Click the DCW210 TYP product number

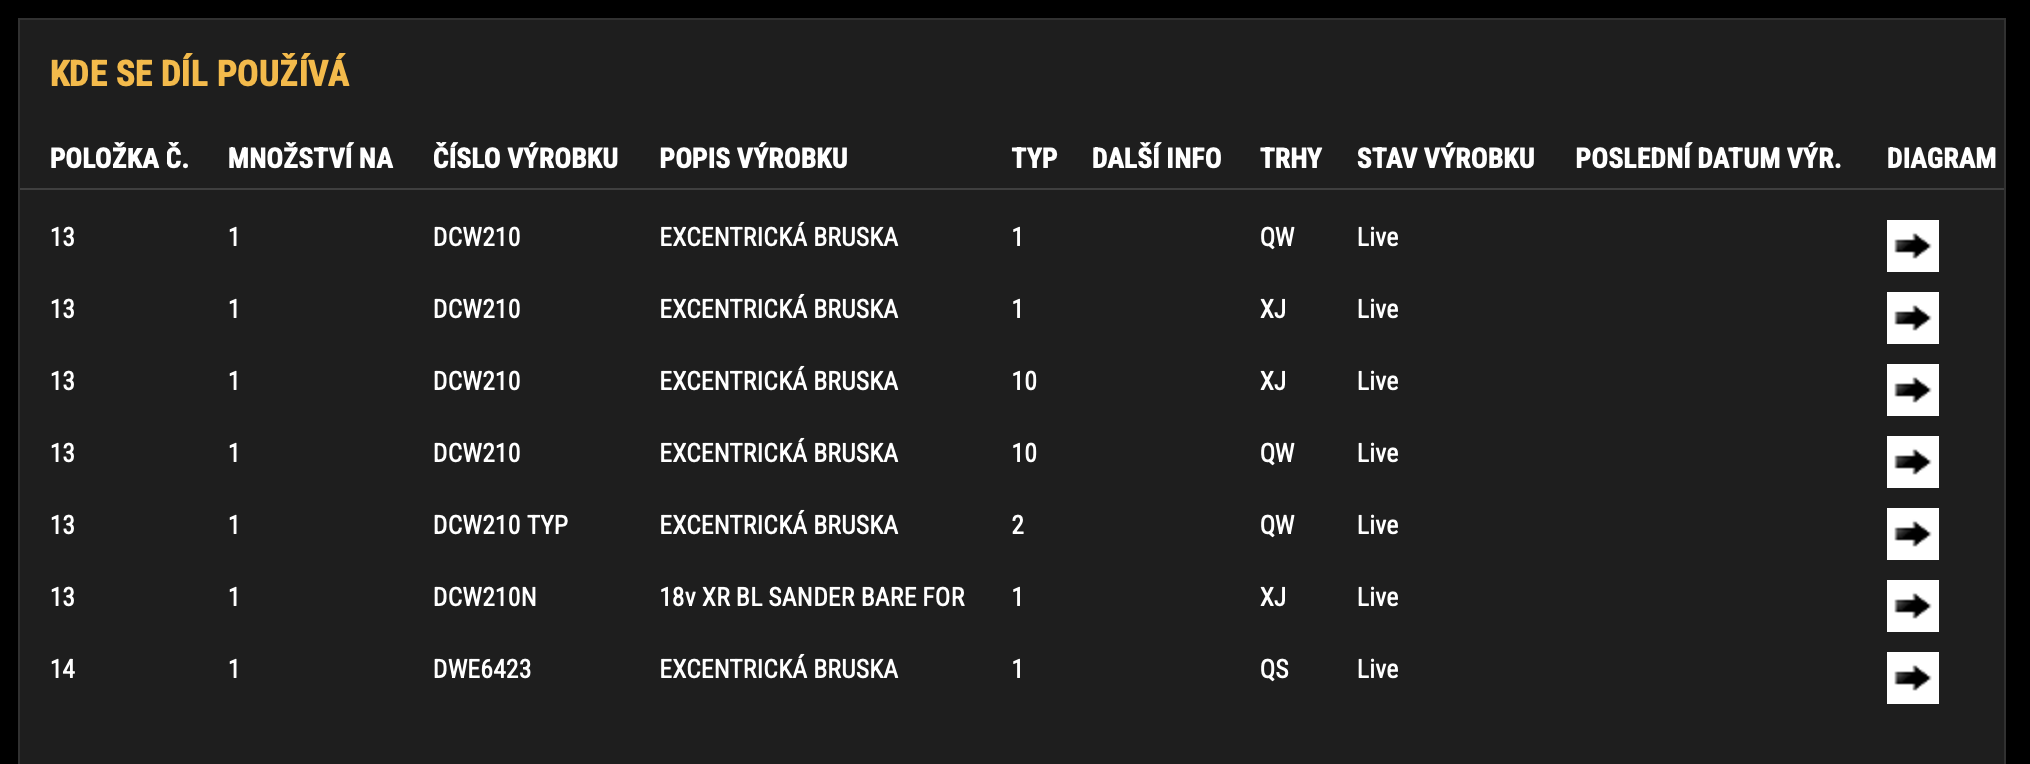tap(500, 525)
